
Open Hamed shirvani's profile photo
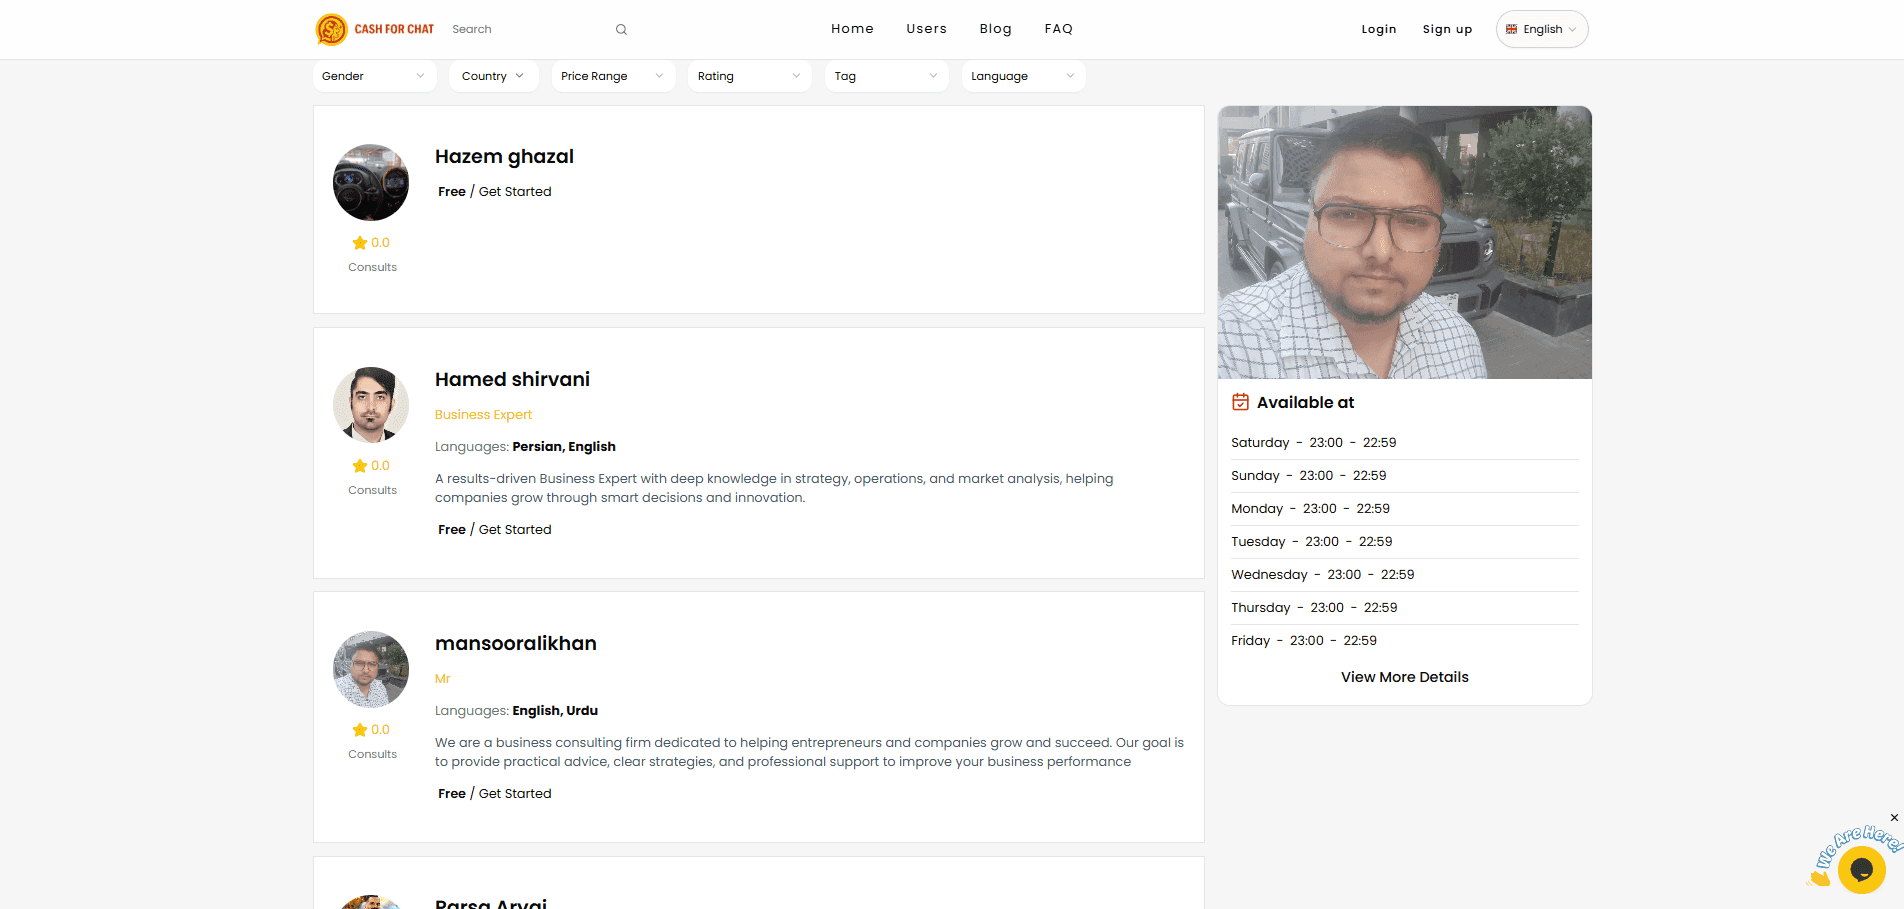point(371,405)
